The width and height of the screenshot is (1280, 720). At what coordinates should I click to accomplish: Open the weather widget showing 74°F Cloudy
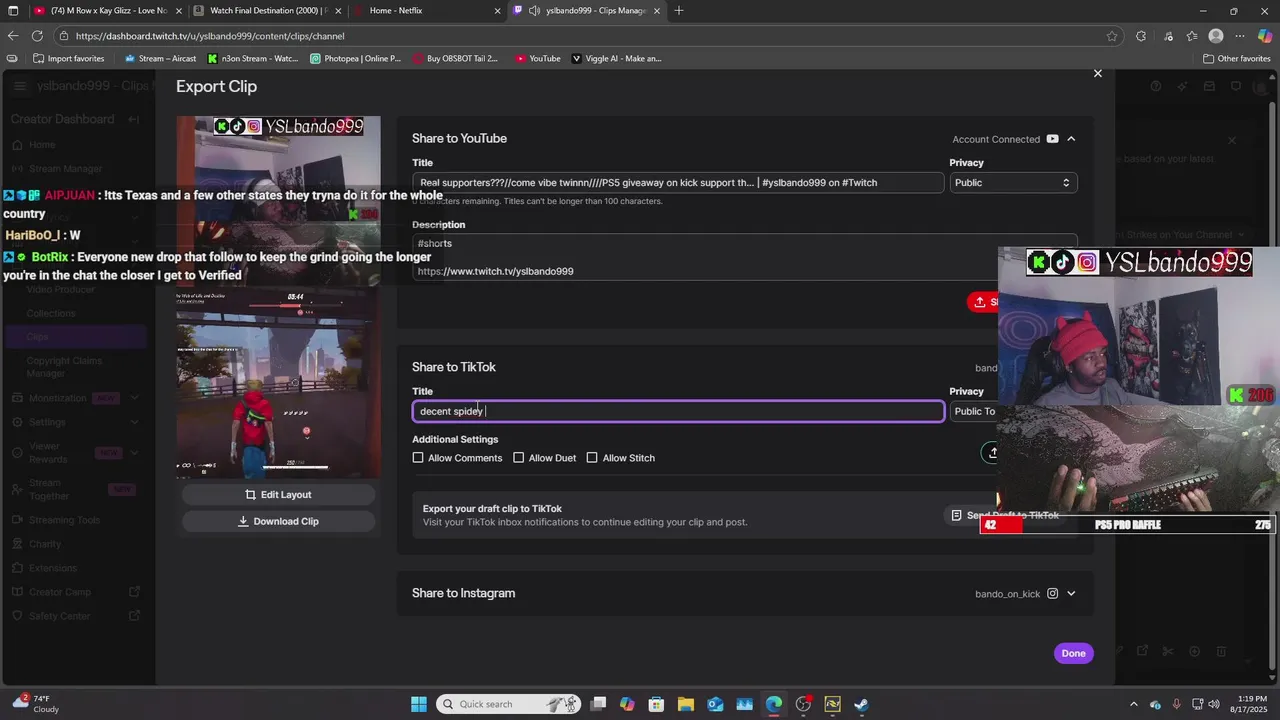[x=36, y=704]
